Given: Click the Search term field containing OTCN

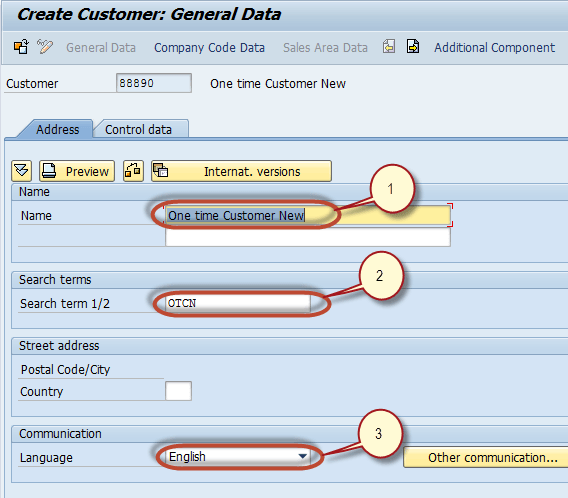Looking at the screenshot, I should tap(238, 303).
